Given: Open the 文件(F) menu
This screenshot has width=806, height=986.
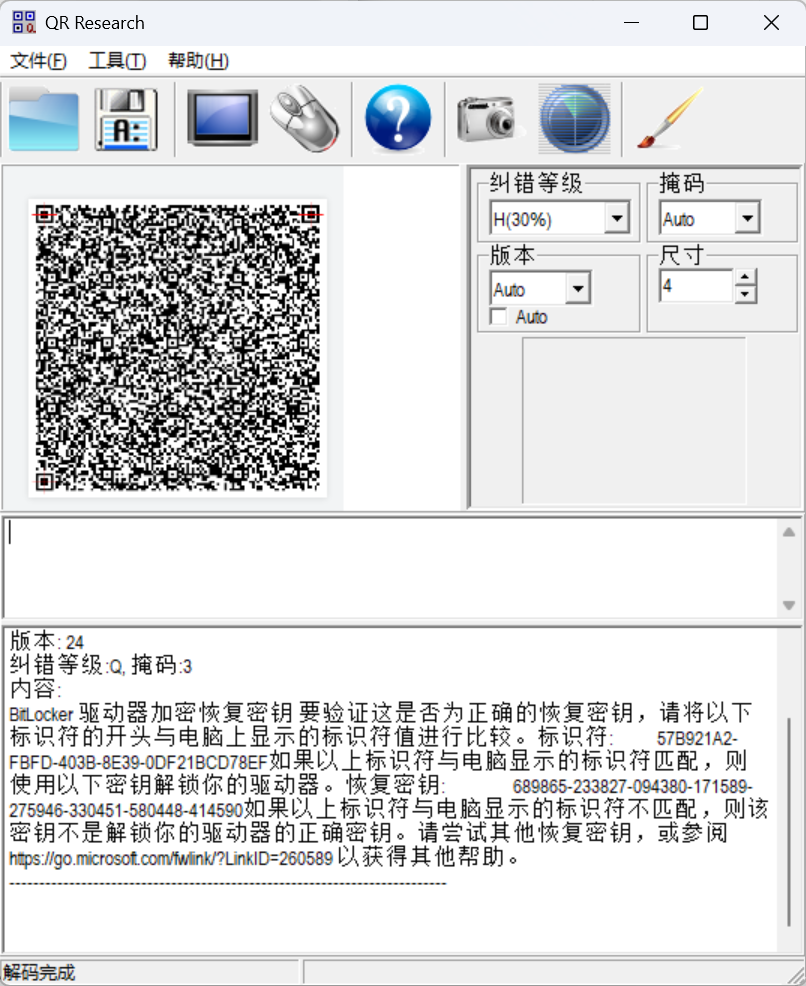Looking at the screenshot, I should (x=38, y=61).
